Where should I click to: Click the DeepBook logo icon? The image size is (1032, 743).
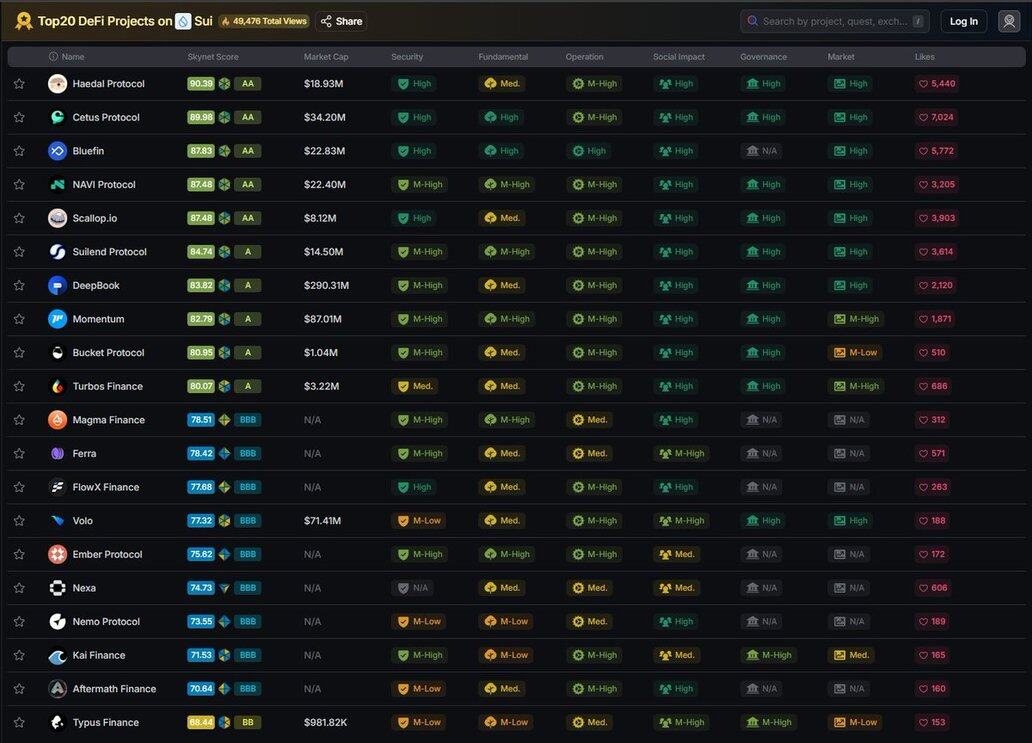tap(57, 285)
